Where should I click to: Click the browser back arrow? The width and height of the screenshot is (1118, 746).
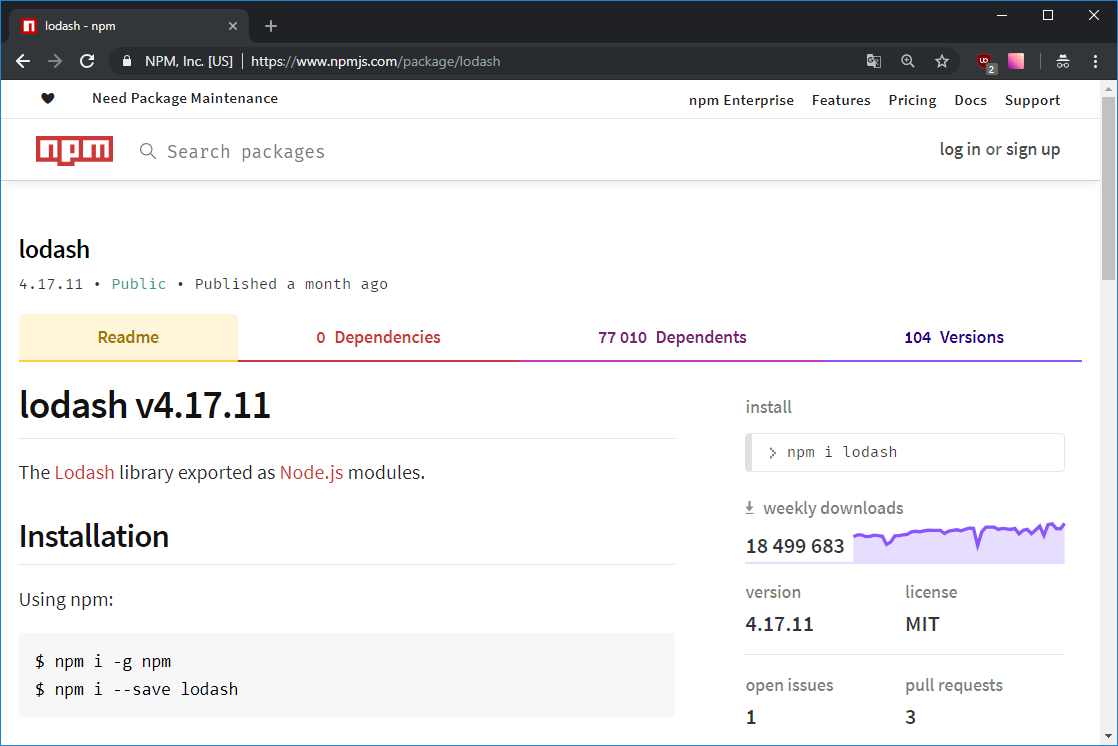click(23, 61)
